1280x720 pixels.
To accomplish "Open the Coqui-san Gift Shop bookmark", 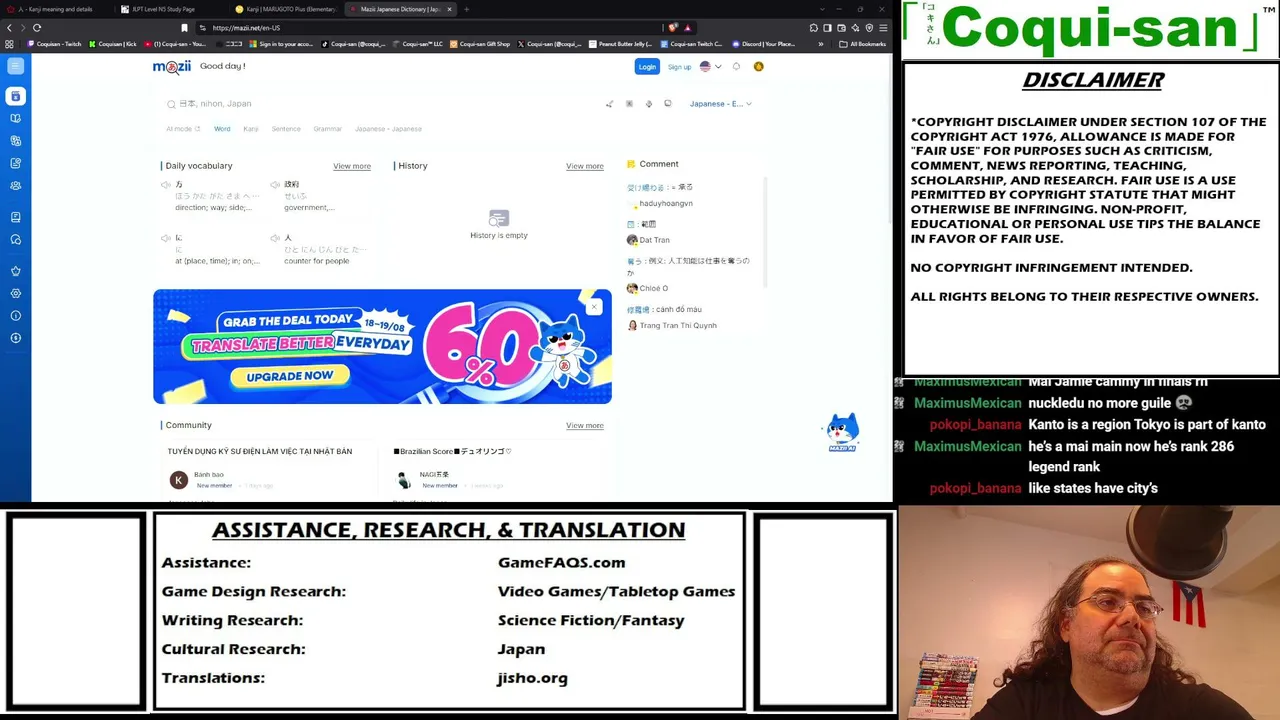I will point(480,44).
